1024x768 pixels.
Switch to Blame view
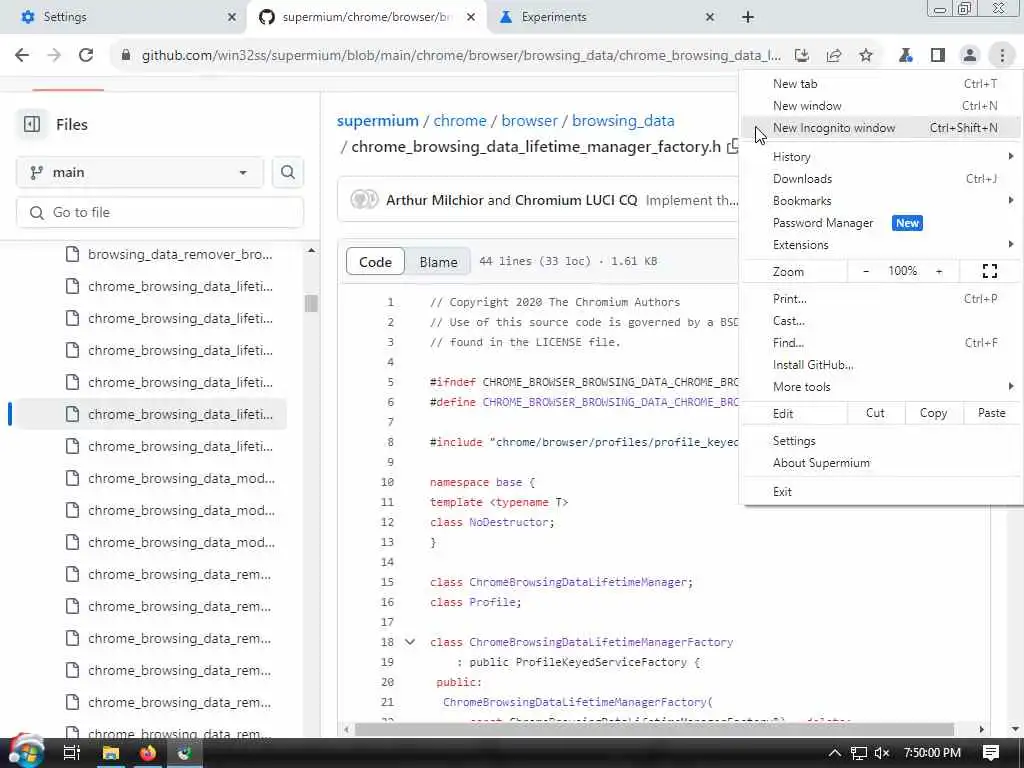(x=438, y=262)
